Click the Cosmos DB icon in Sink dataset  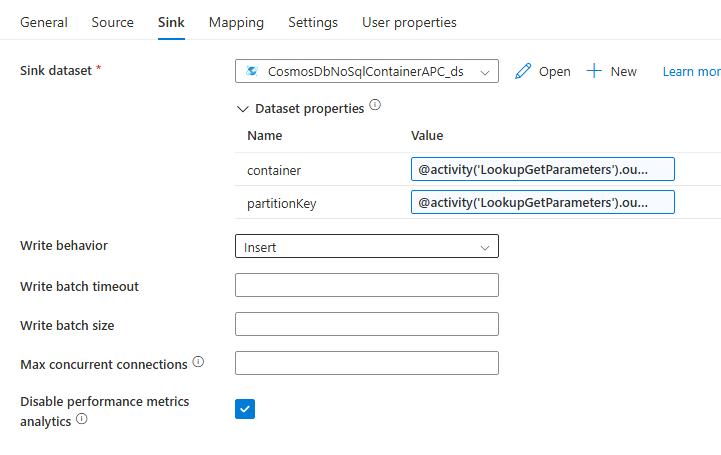point(251,71)
